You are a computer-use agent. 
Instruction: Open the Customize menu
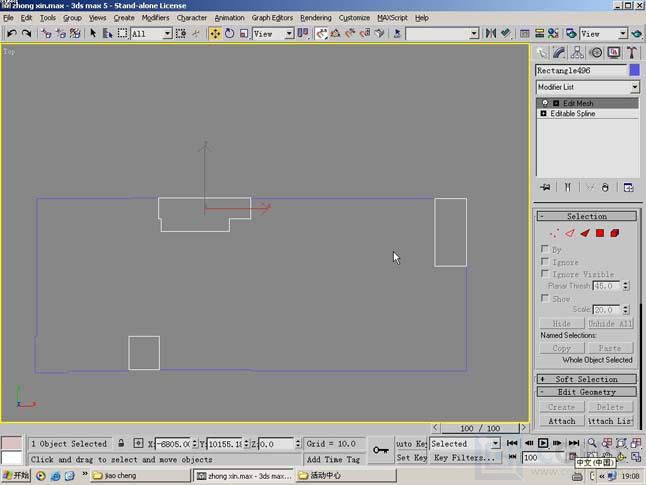click(x=354, y=18)
